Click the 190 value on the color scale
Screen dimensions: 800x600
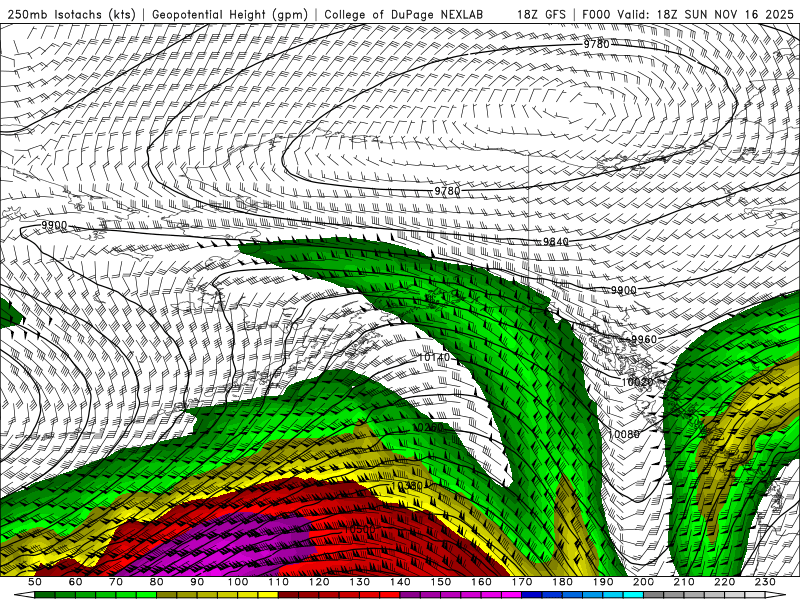[x=603, y=582]
